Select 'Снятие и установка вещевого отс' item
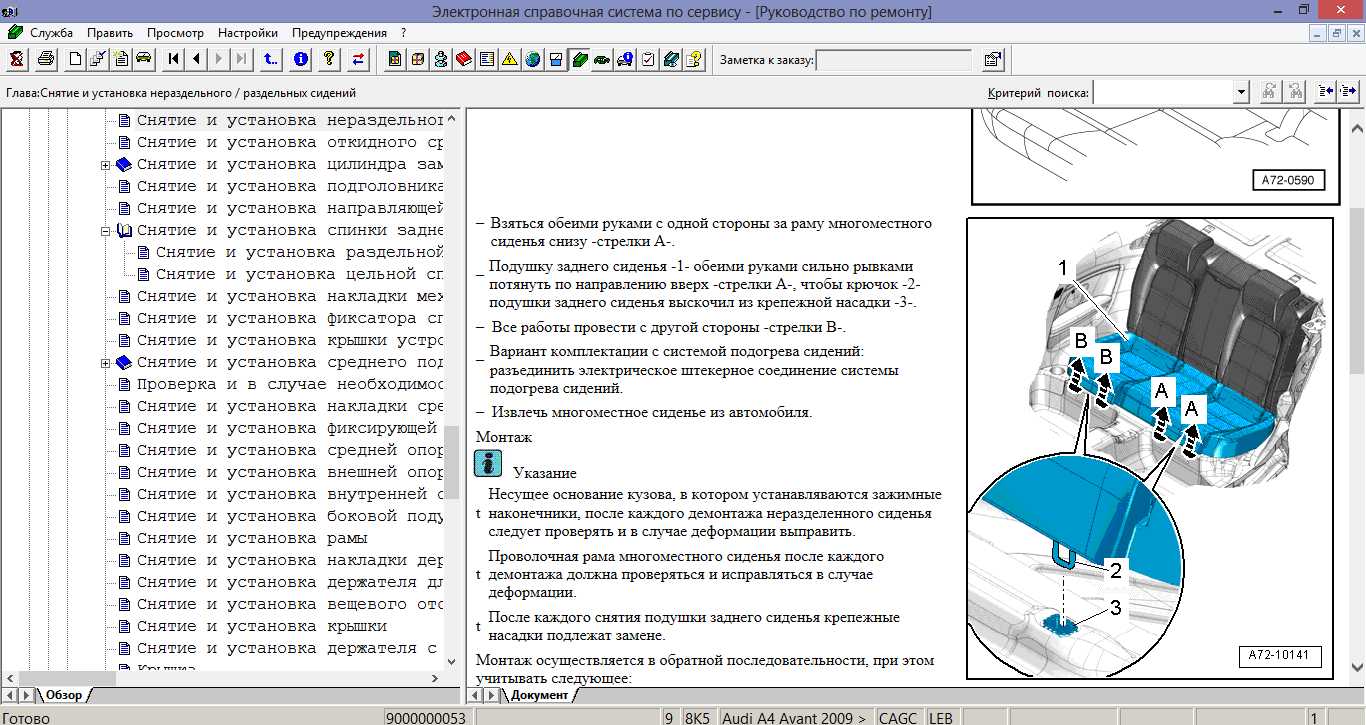This screenshot has width=1366, height=725. coord(289,605)
